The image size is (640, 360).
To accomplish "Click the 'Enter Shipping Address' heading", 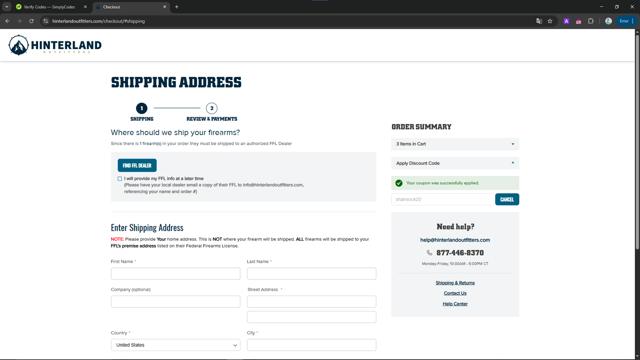I will (147, 227).
